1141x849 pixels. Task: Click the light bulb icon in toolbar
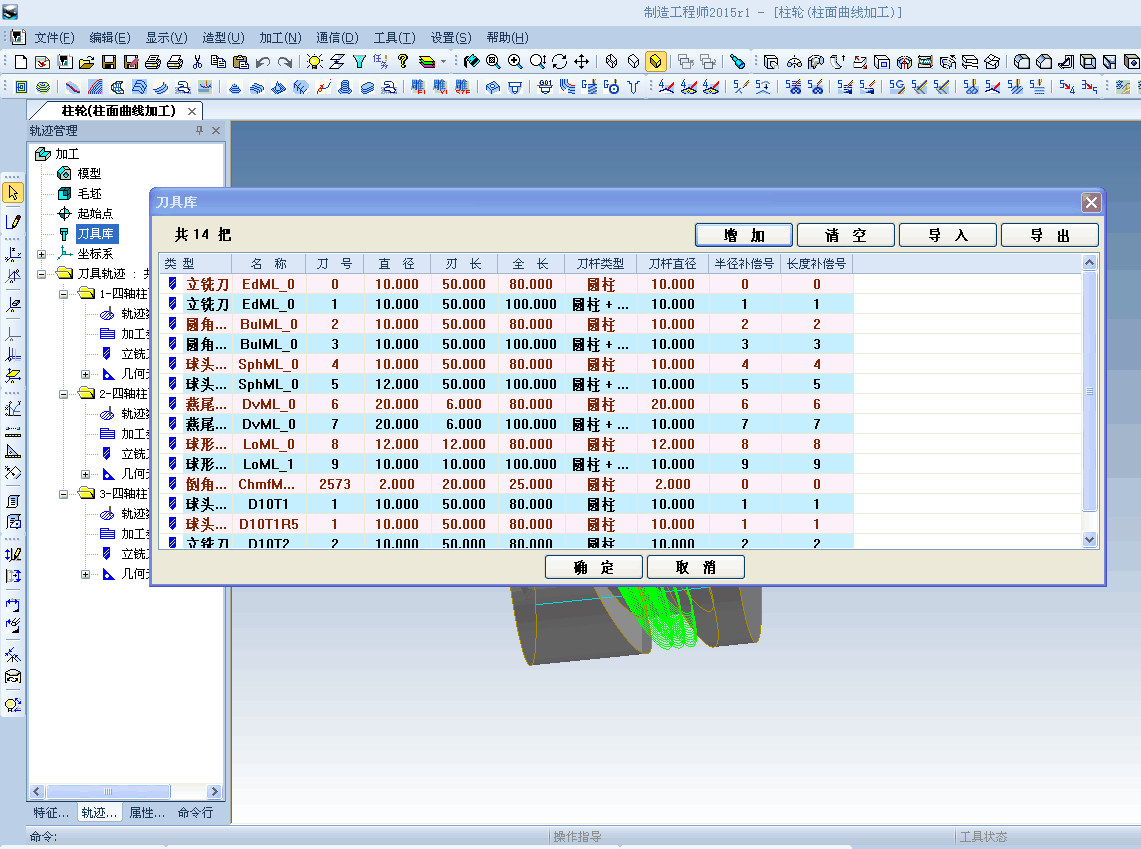[315, 62]
